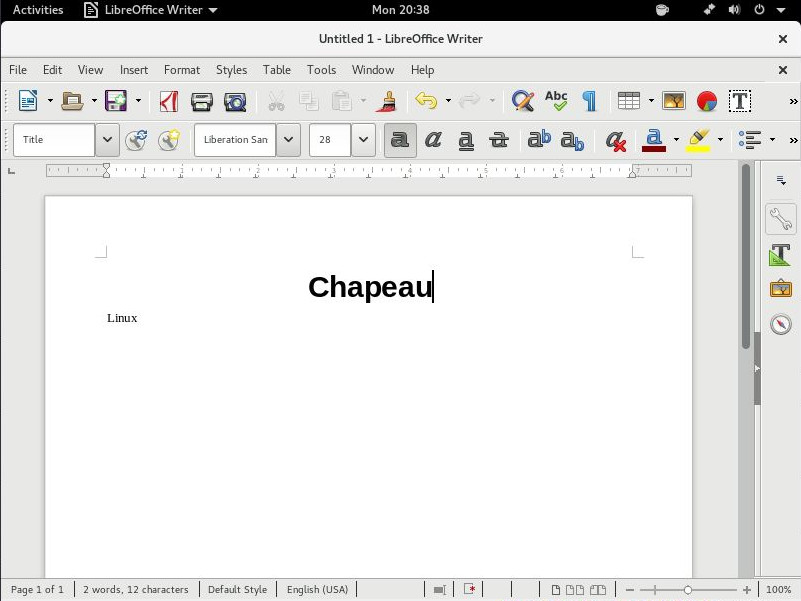Click the Insert Image icon
The image size is (801, 601).
coord(674,101)
